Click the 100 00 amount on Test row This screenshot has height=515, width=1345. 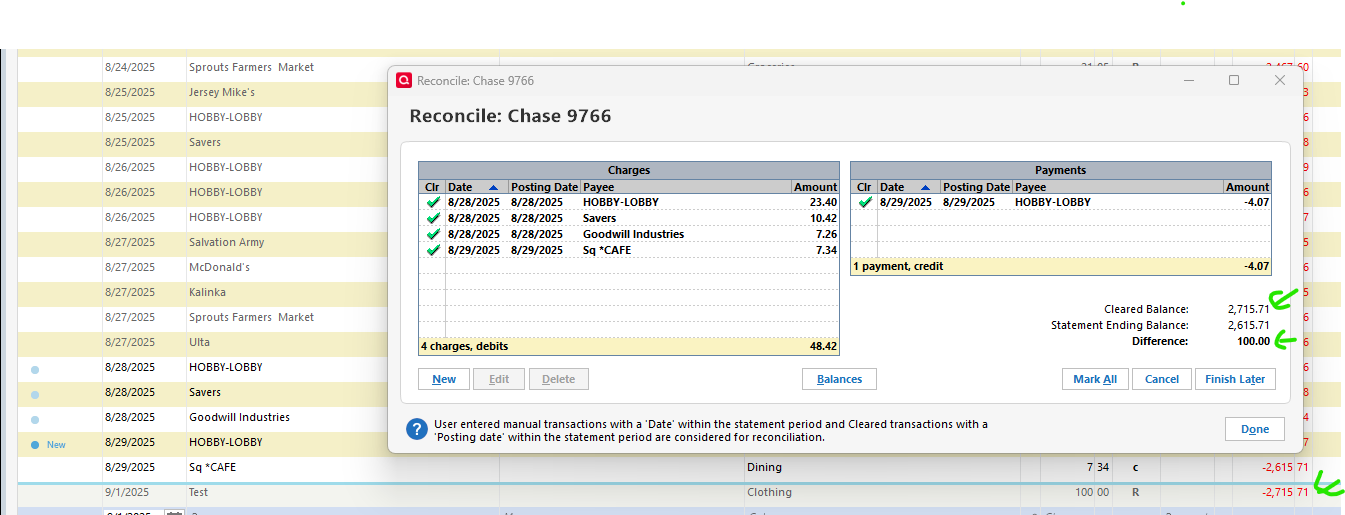(1092, 492)
